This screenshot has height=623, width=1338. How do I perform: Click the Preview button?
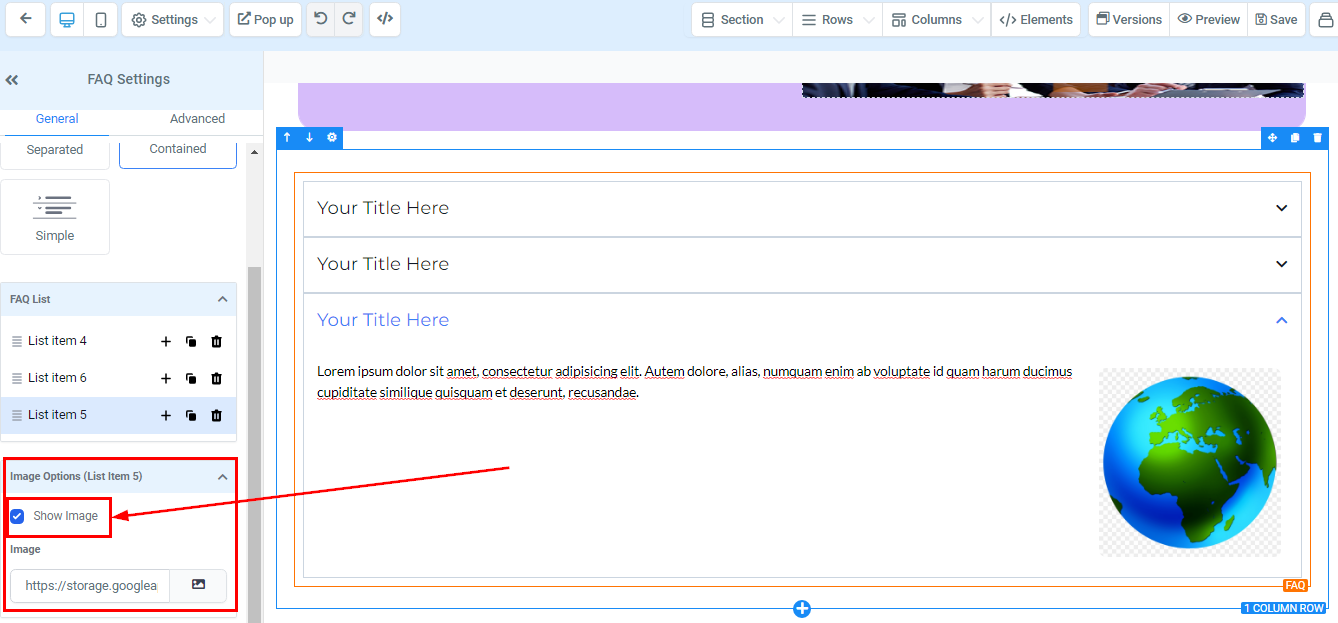click(1208, 19)
